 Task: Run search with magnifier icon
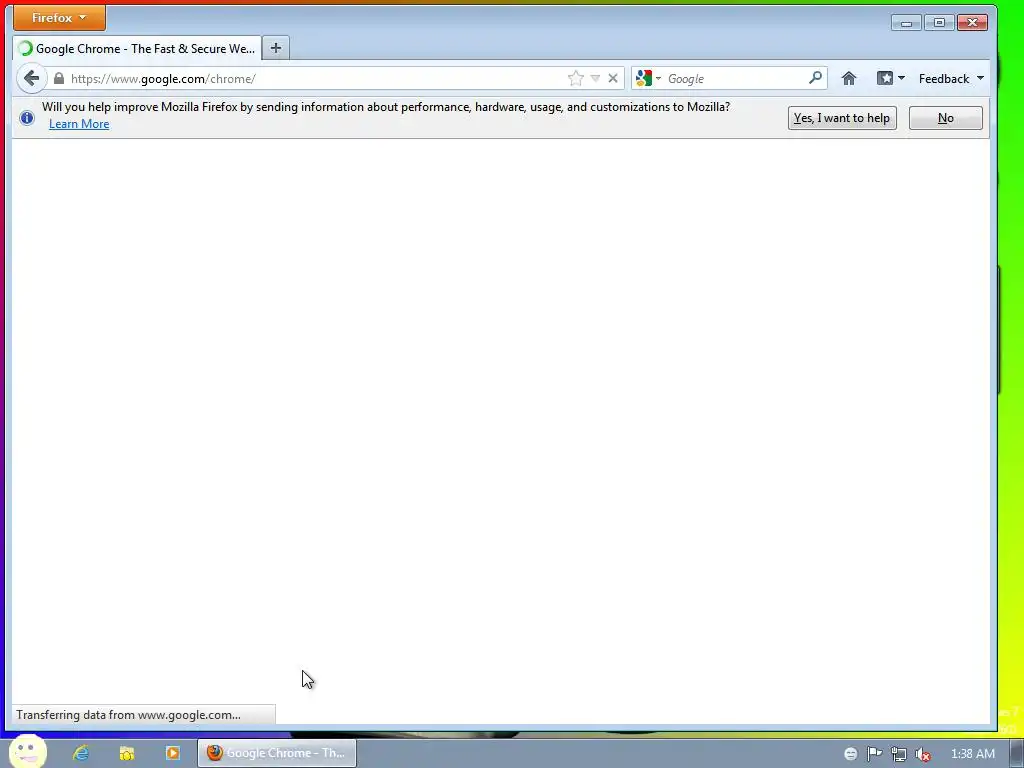815,78
